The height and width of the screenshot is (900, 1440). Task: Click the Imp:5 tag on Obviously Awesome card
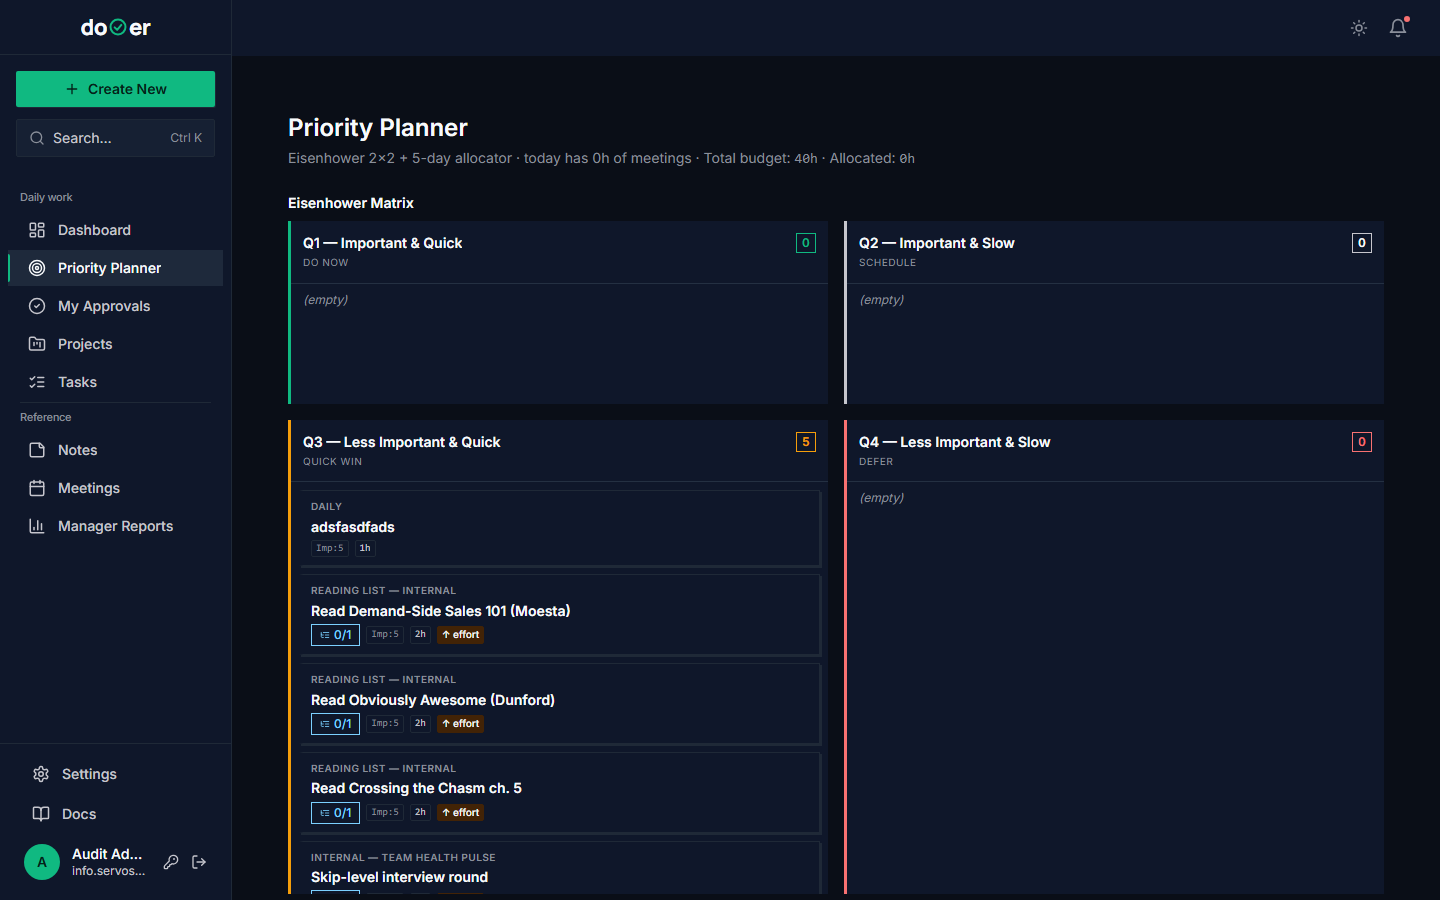click(385, 724)
